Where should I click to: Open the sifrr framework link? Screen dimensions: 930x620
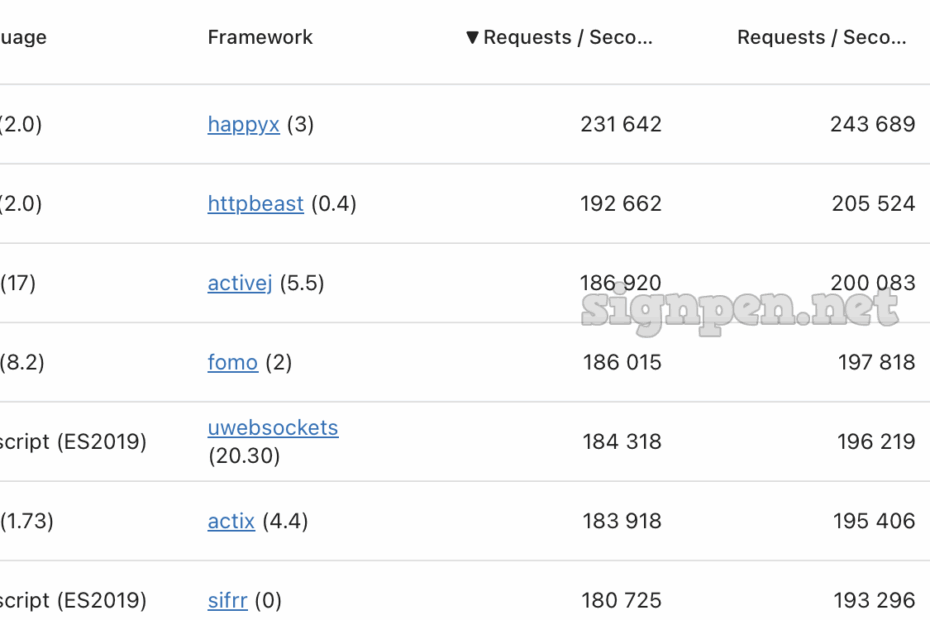pos(227,601)
